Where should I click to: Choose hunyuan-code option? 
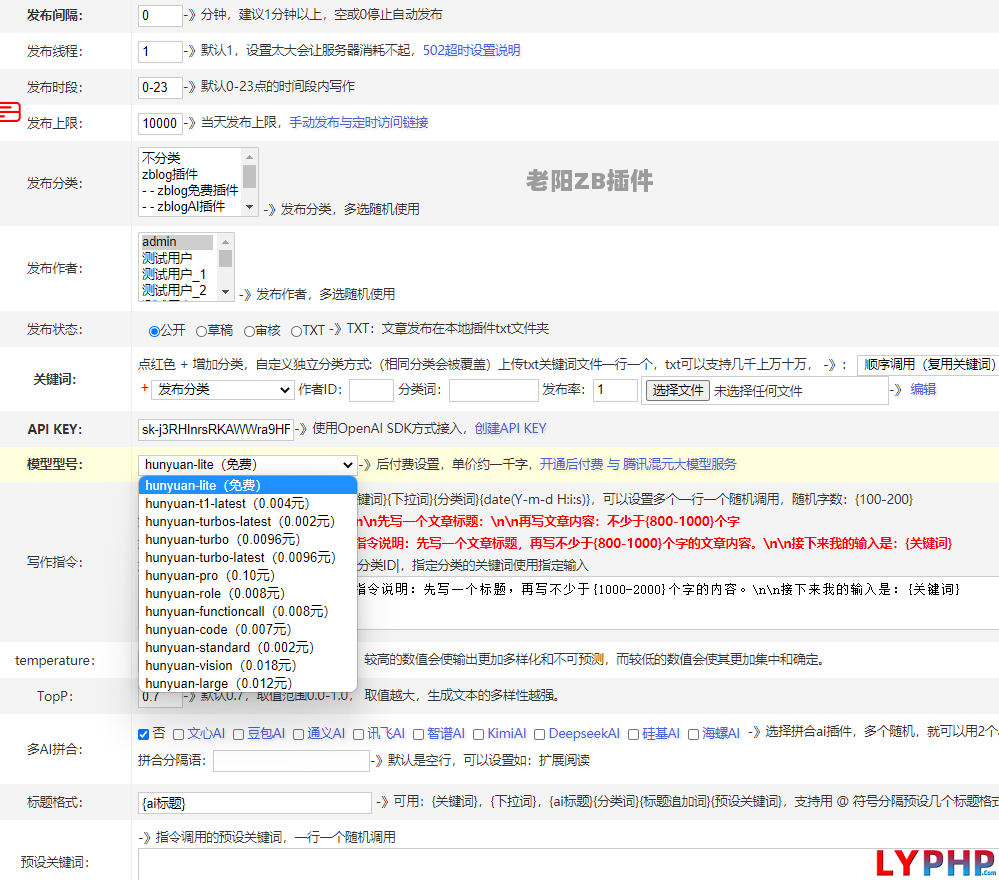point(247,630)
